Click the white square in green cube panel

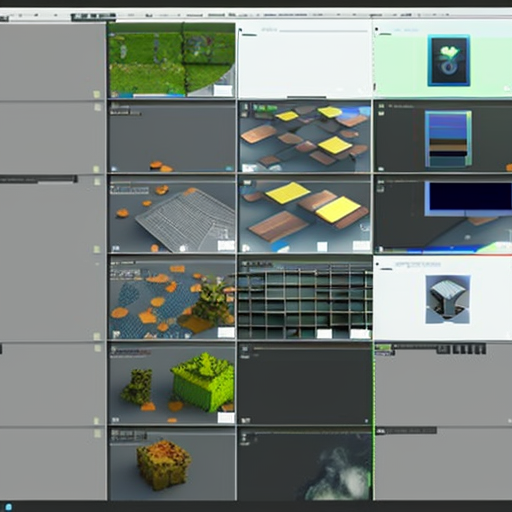226,418
